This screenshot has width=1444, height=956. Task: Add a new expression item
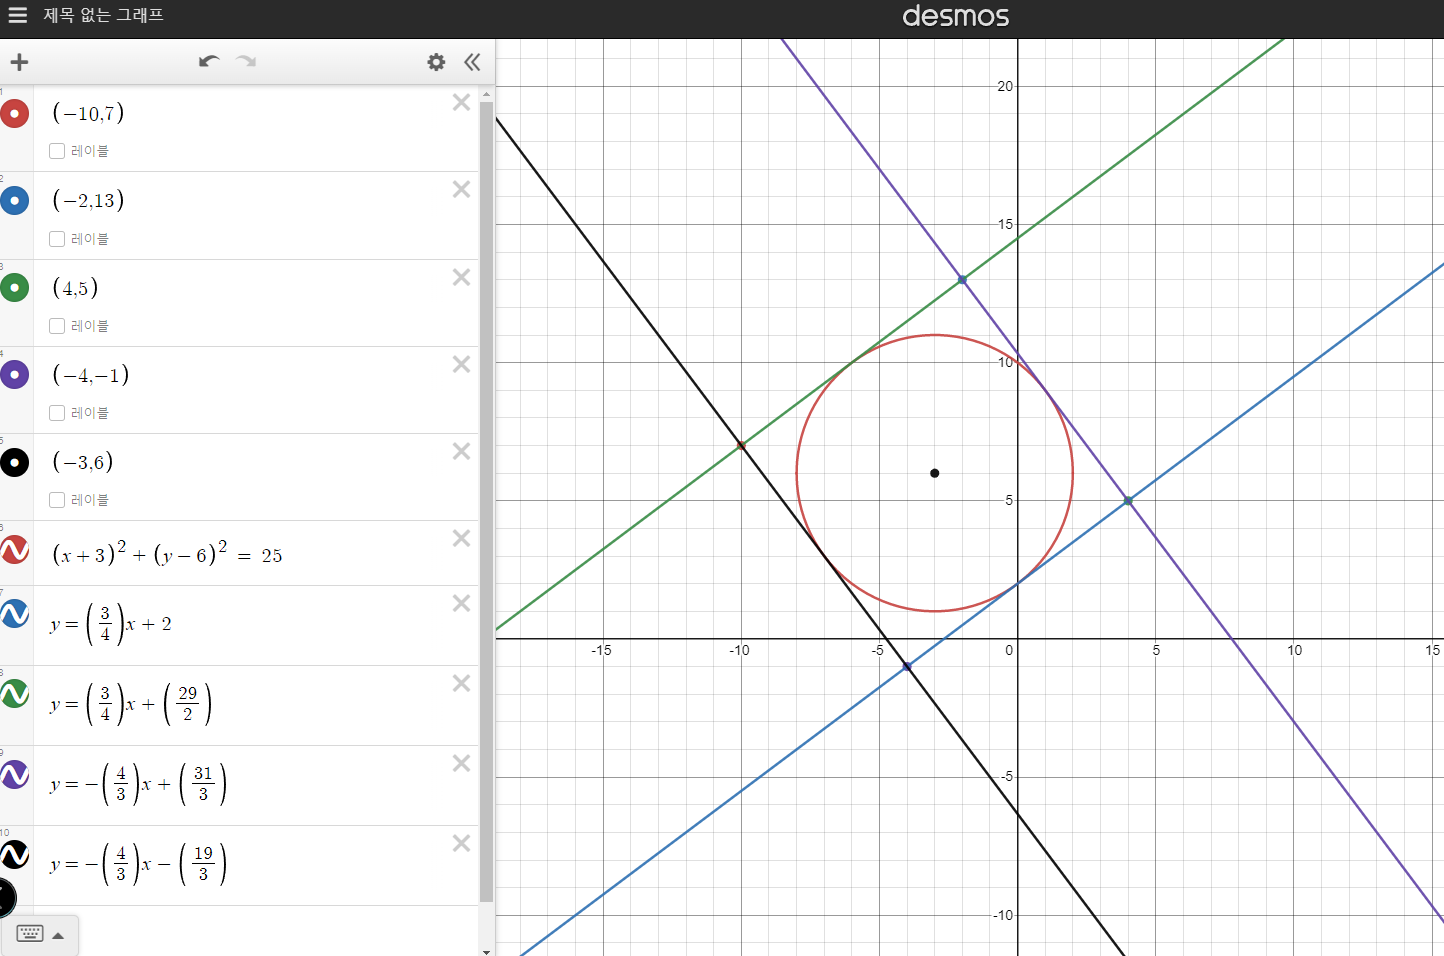tap(19, 62)
